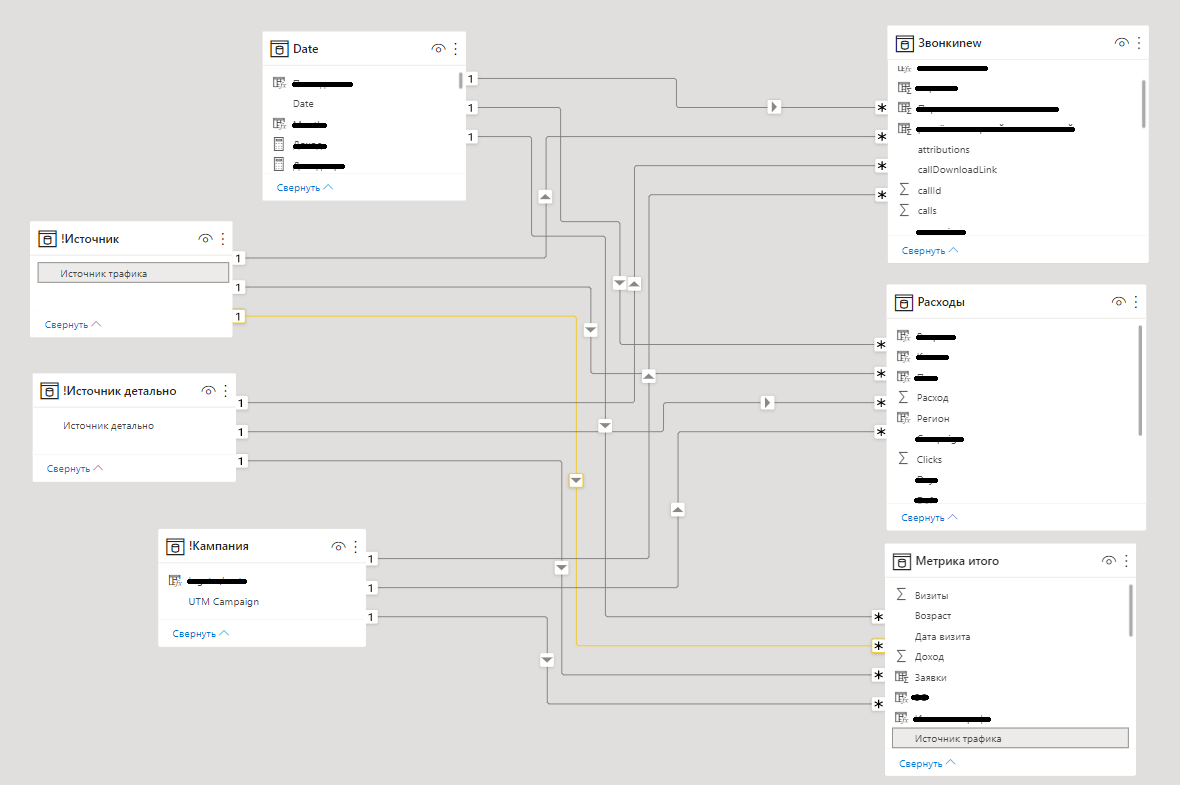Click the Date table header icon
This screenshot has width=1180, height=785.
pyautogui.click(x=279, y=49)
